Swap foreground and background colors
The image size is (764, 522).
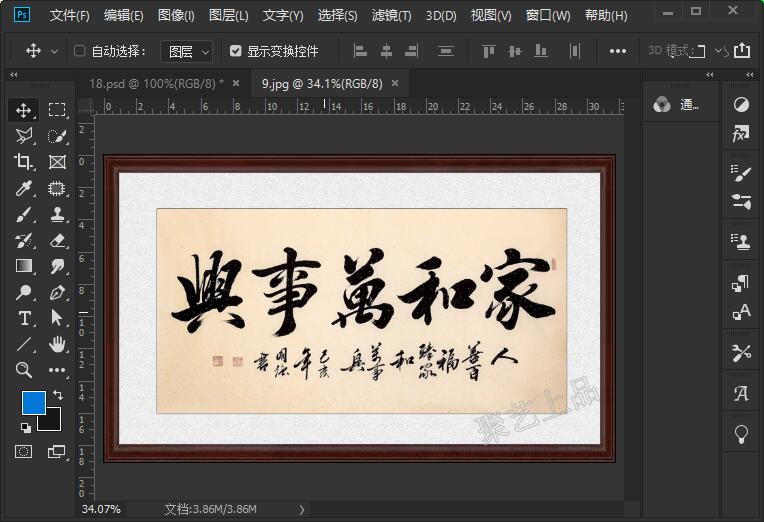(x=58, y=394)
